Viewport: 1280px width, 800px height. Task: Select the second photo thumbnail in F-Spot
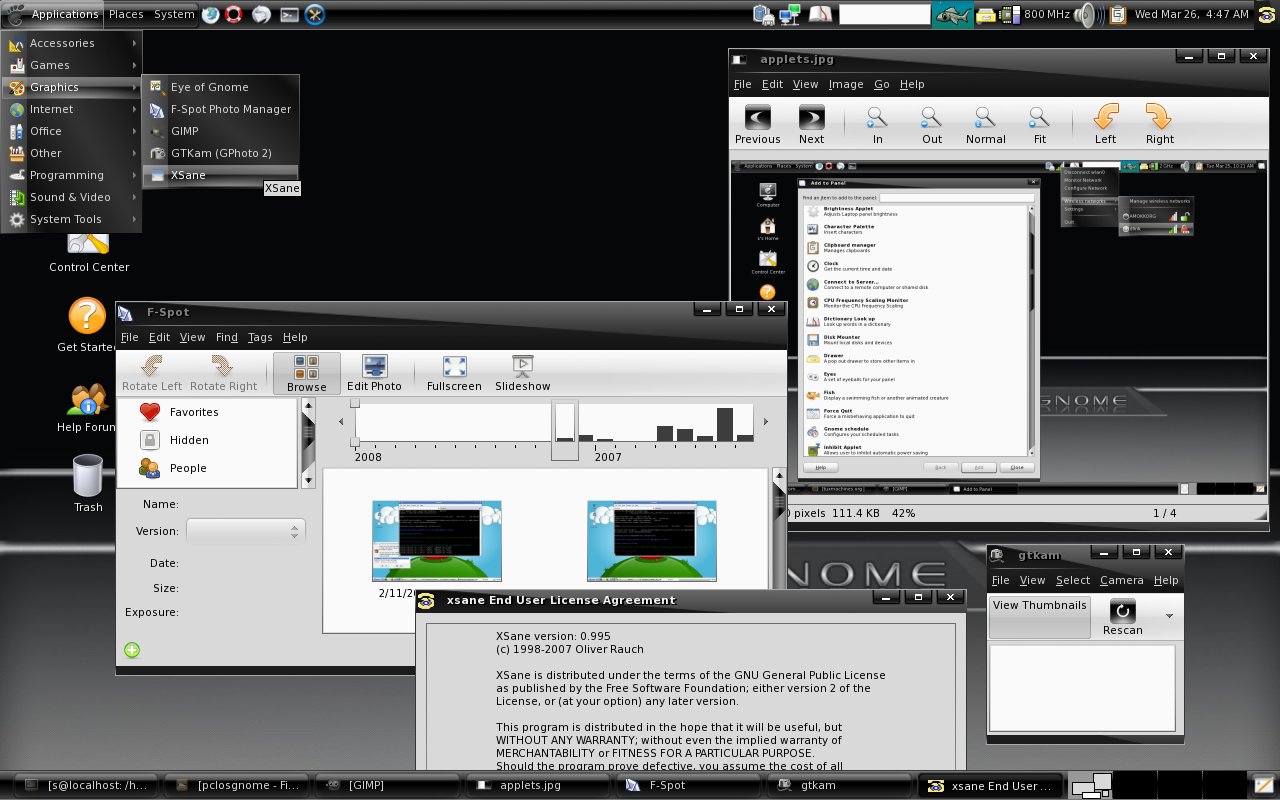click(x=652, y=541)
